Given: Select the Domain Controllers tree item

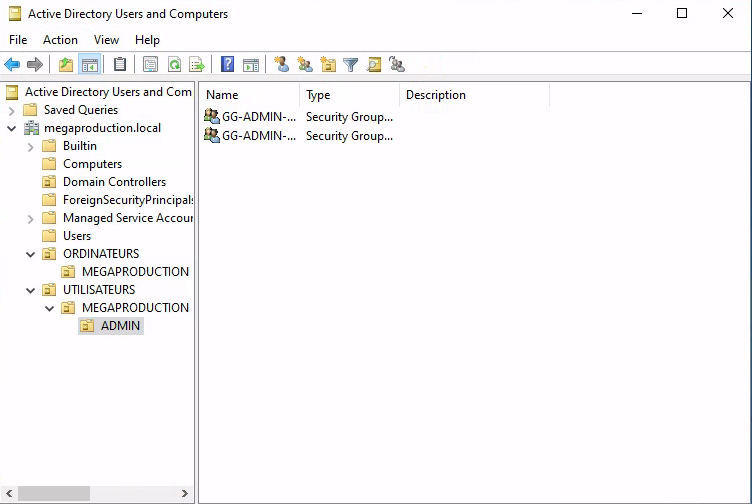Looking at the screenshot, I should [x=114, y=182].
